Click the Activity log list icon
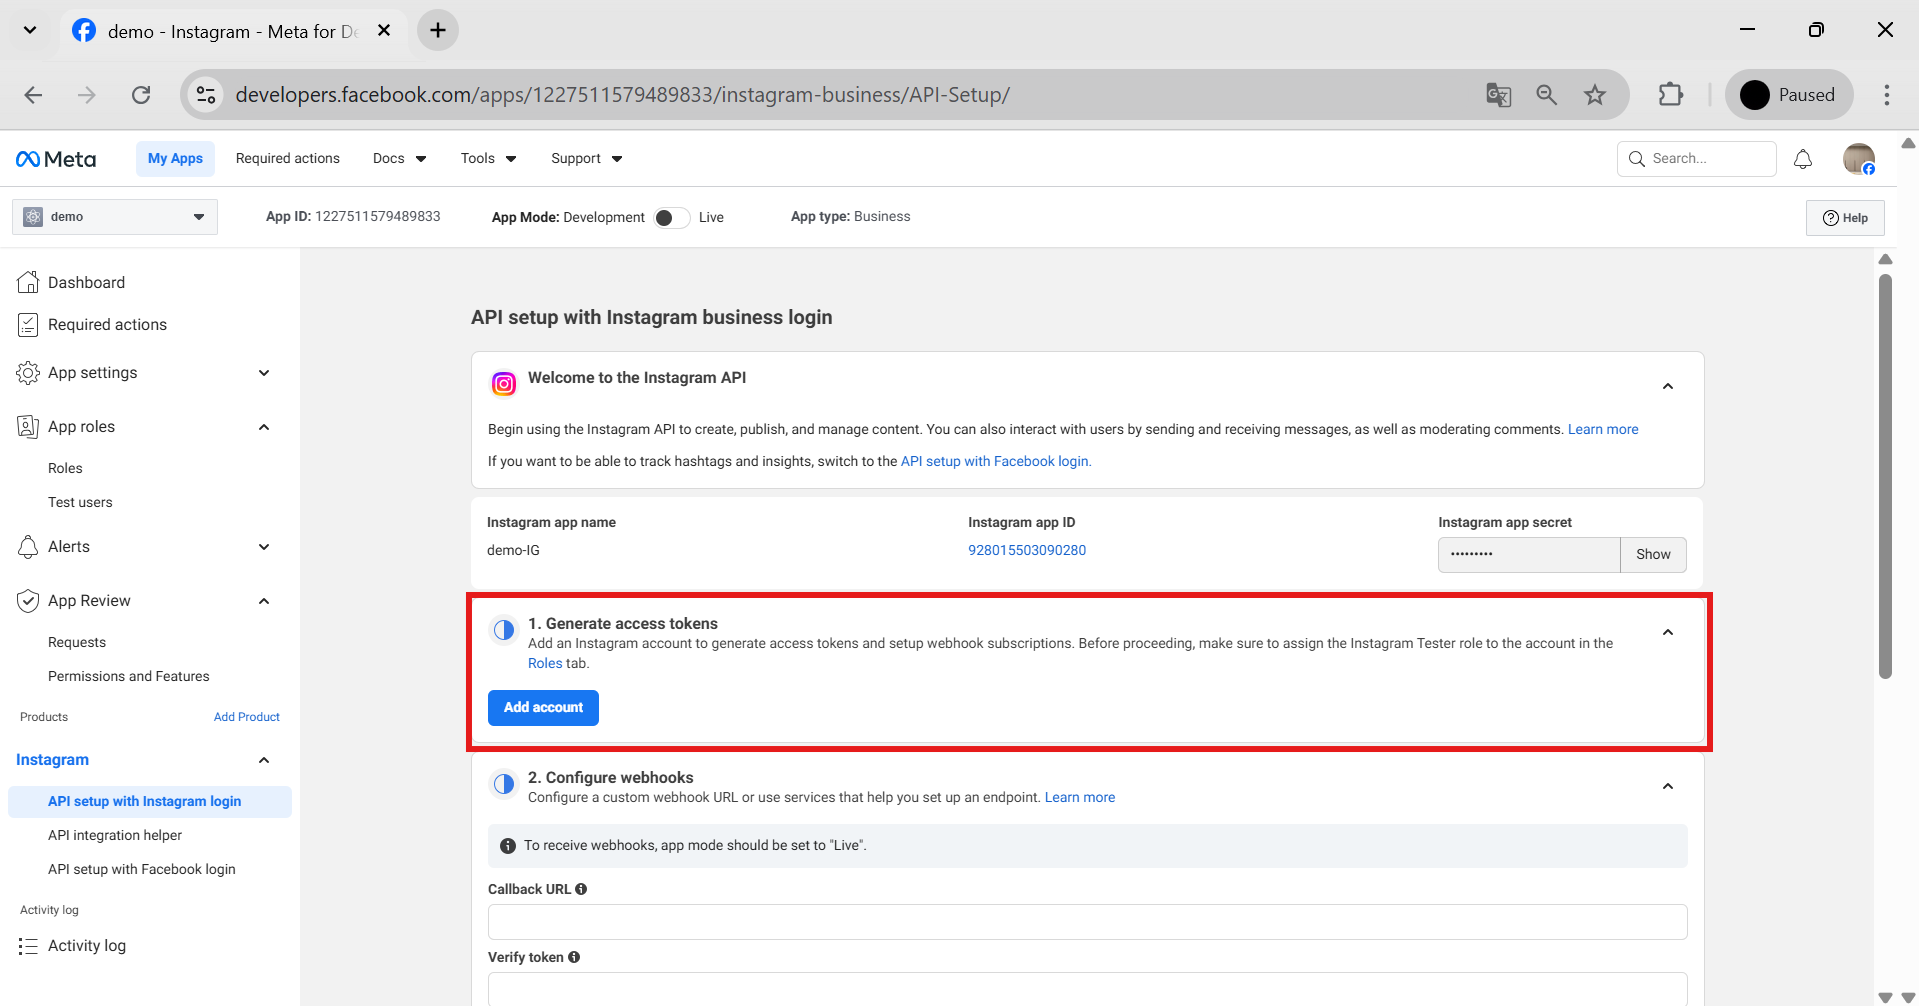The image size is (1919, 1006). click(x=28, y=946)
